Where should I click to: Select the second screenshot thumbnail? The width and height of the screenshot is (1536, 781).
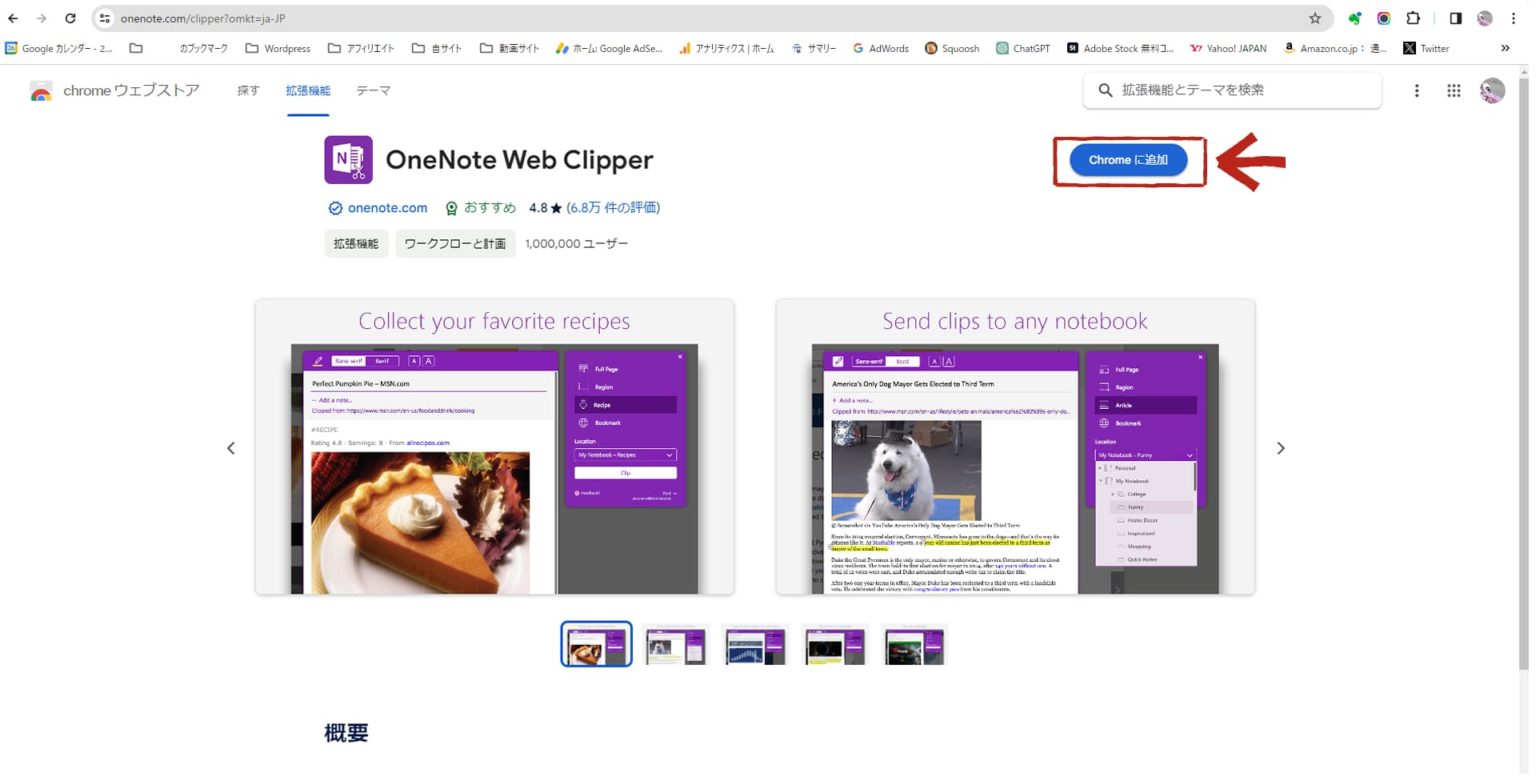pyautogui.click(x=676, y=644)
